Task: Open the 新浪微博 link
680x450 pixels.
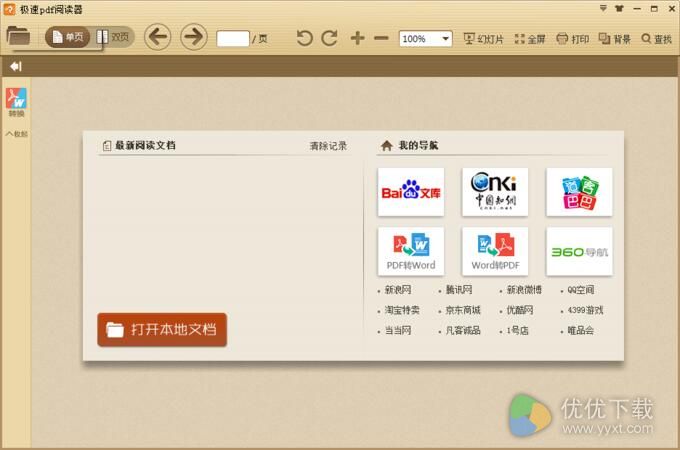Action: pyautogui.click(x=524, y=290)
